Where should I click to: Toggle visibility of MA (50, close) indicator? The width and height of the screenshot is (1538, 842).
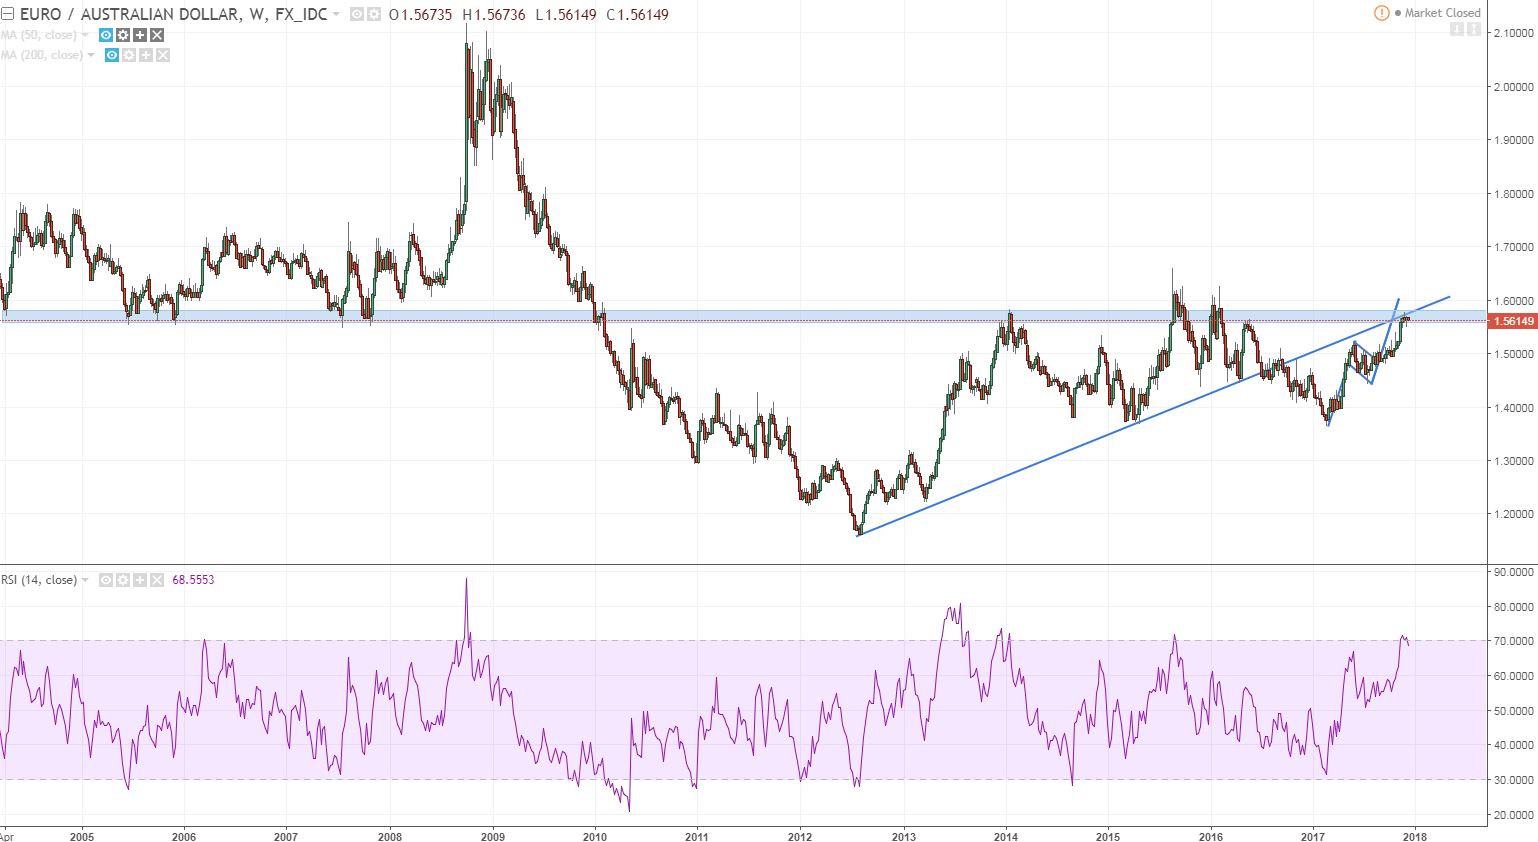coord(106,35)
